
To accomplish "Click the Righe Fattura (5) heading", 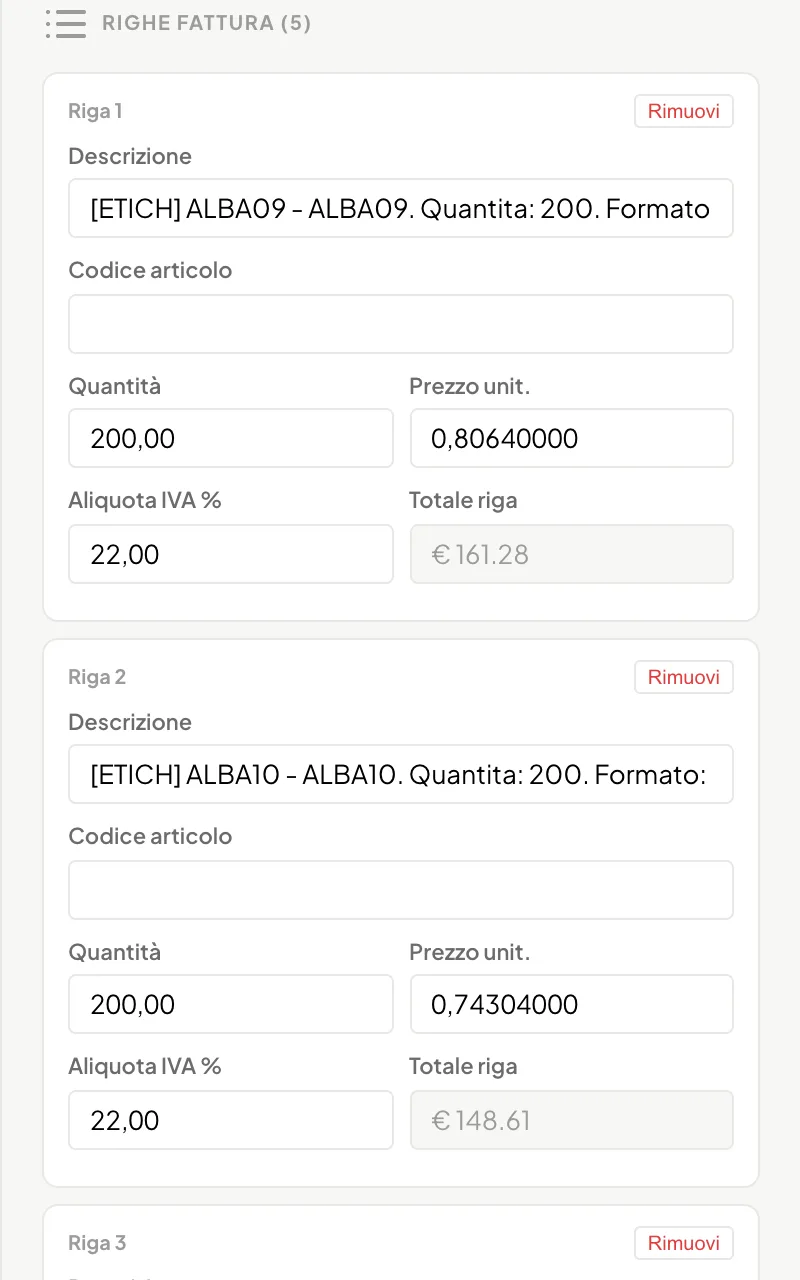I will [x=207, y=23].
